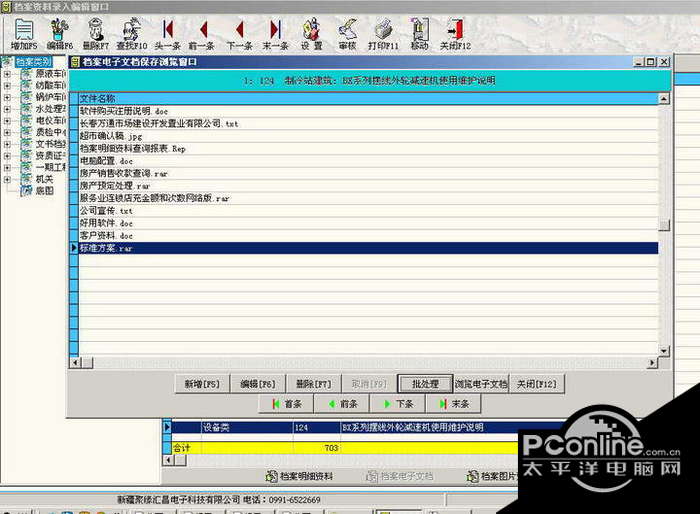The height and width of the screenshot is (514, 700).
Task: Select file 好用软件.doc
Action: [368, 223]
